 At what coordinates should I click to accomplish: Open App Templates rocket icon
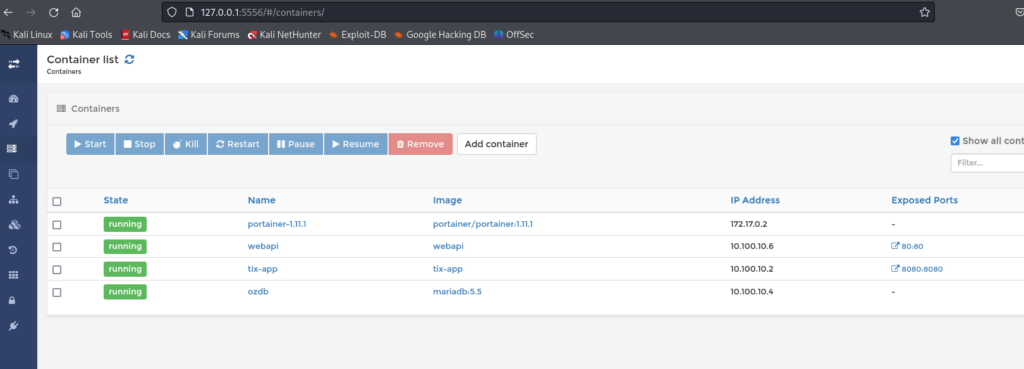coord(13,124)
